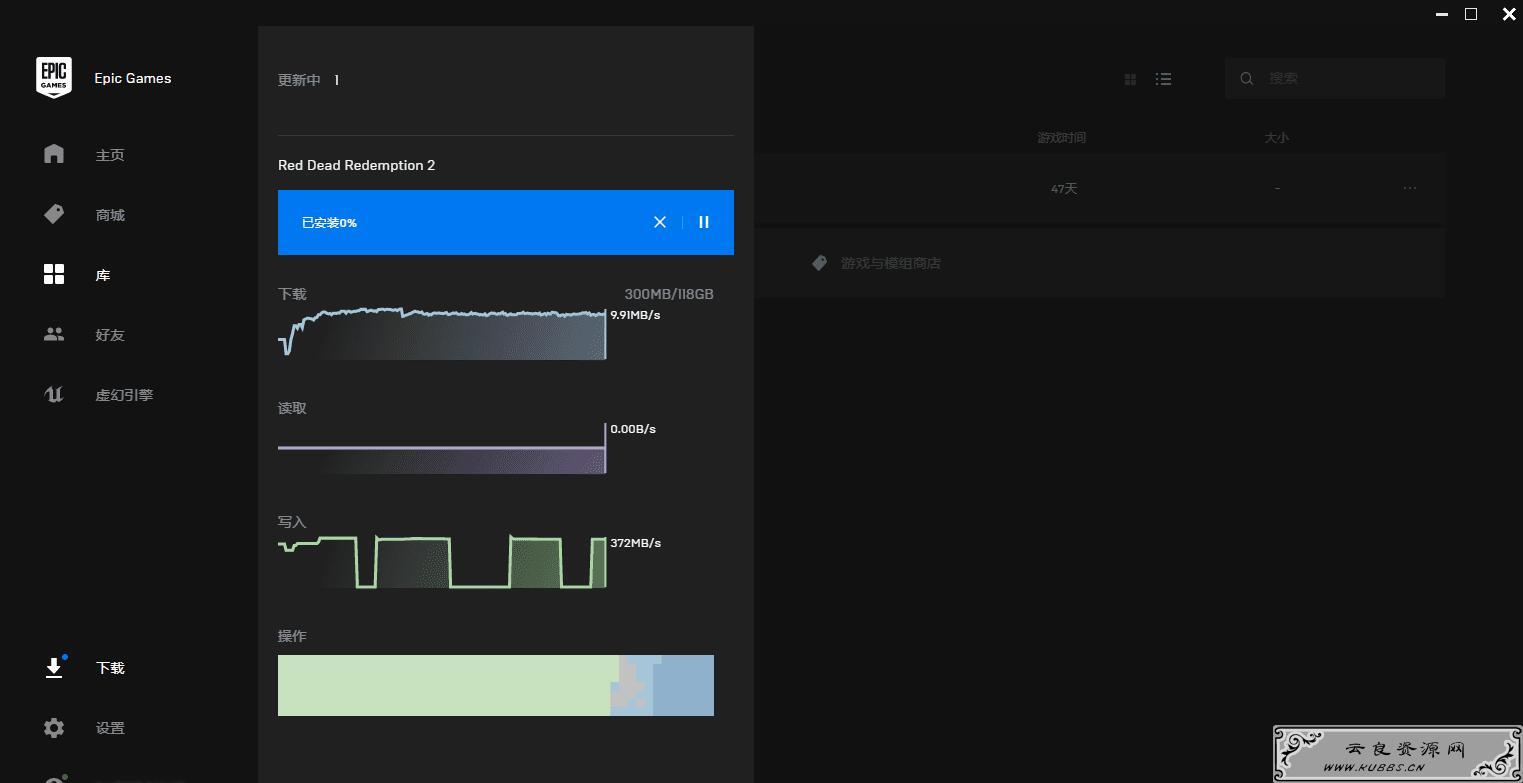Sort library by 游戏时间 column
1523x783 pixels.
pos(1061,138)
